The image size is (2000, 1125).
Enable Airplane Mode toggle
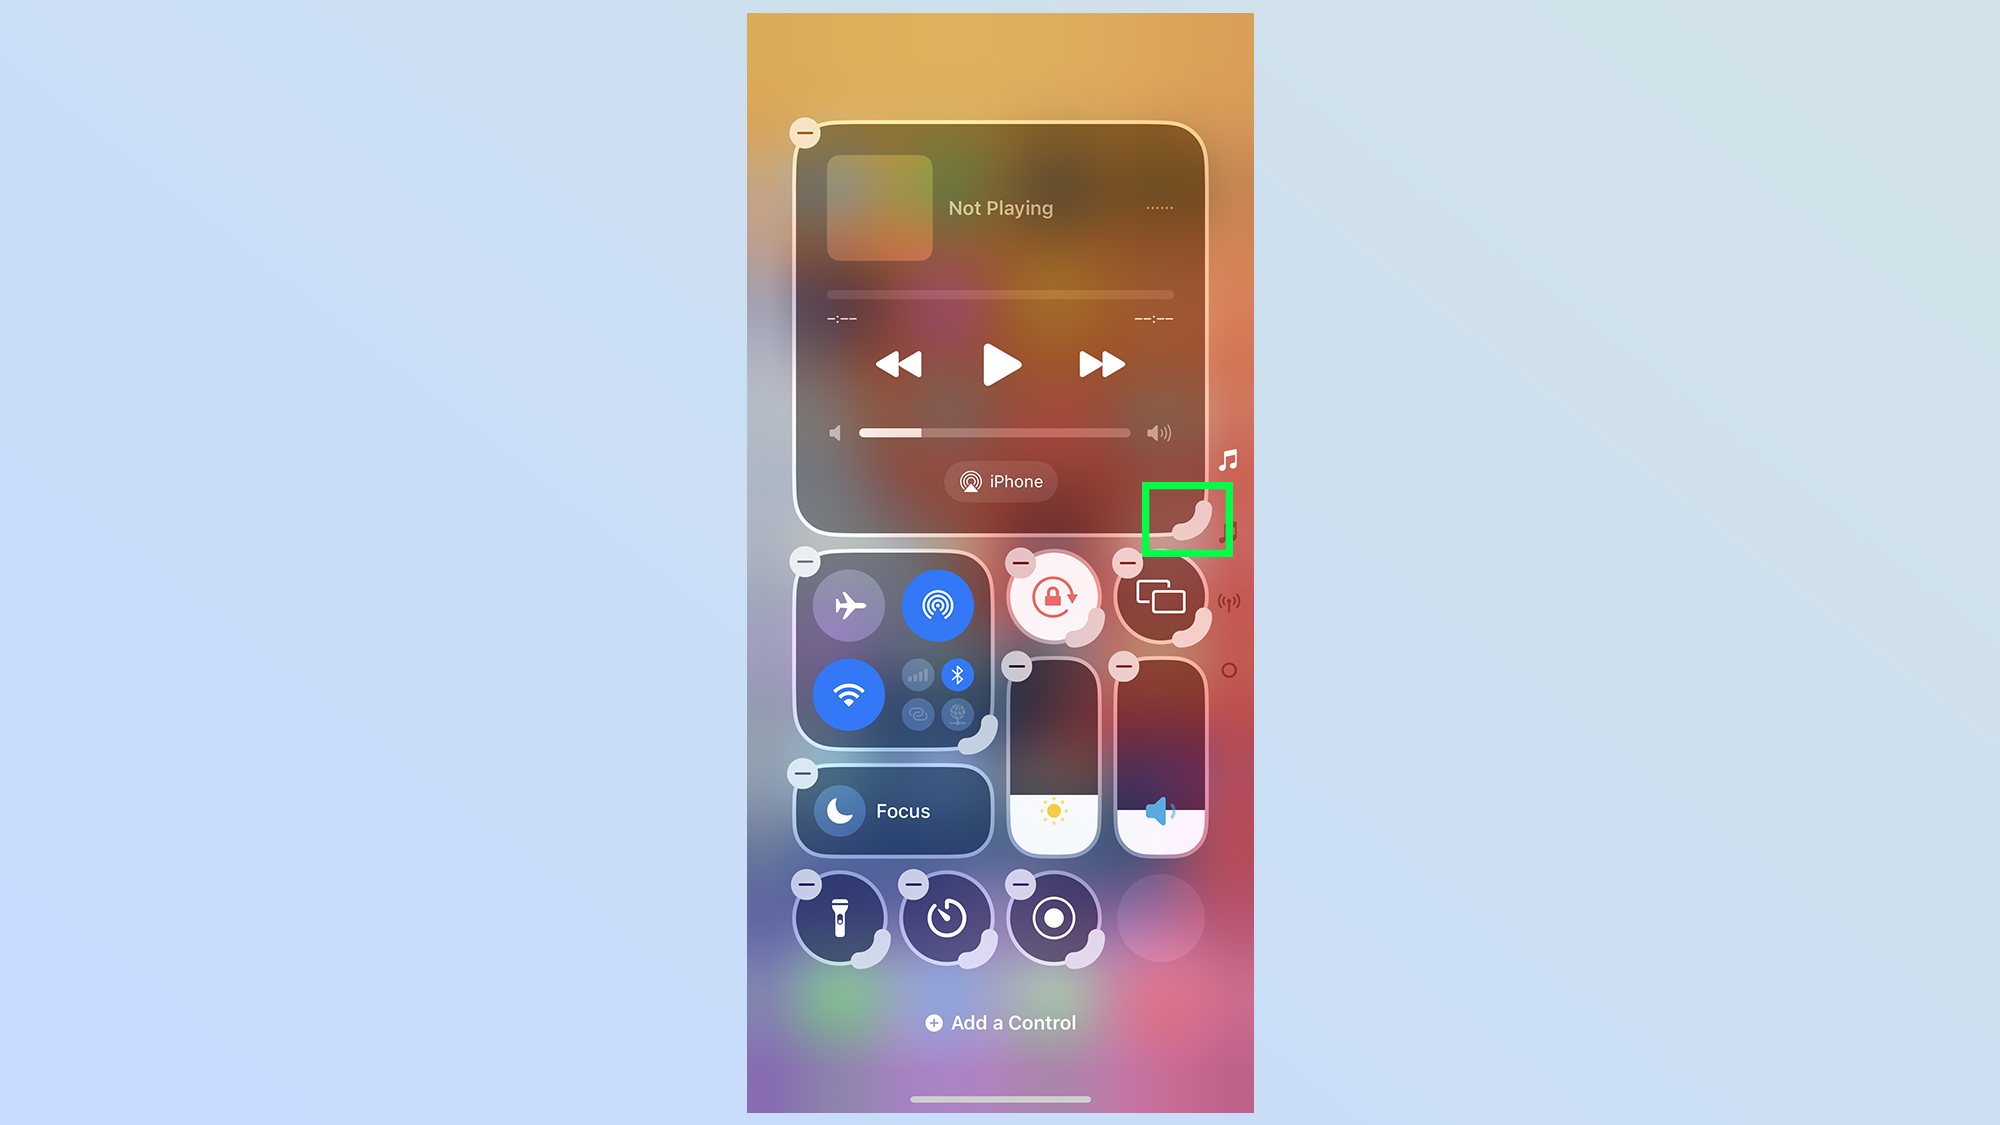850,606
